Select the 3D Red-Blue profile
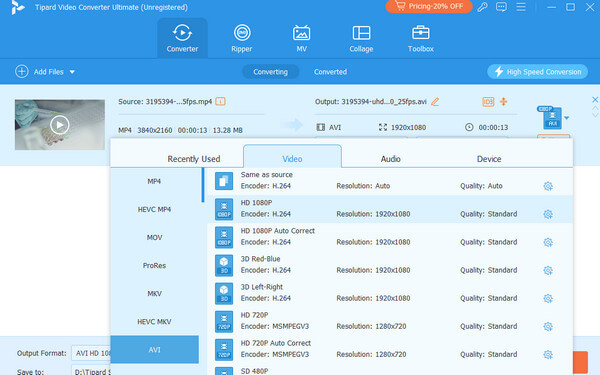The width and height of the screenshot is (600, 375). (x=390, y=265)
